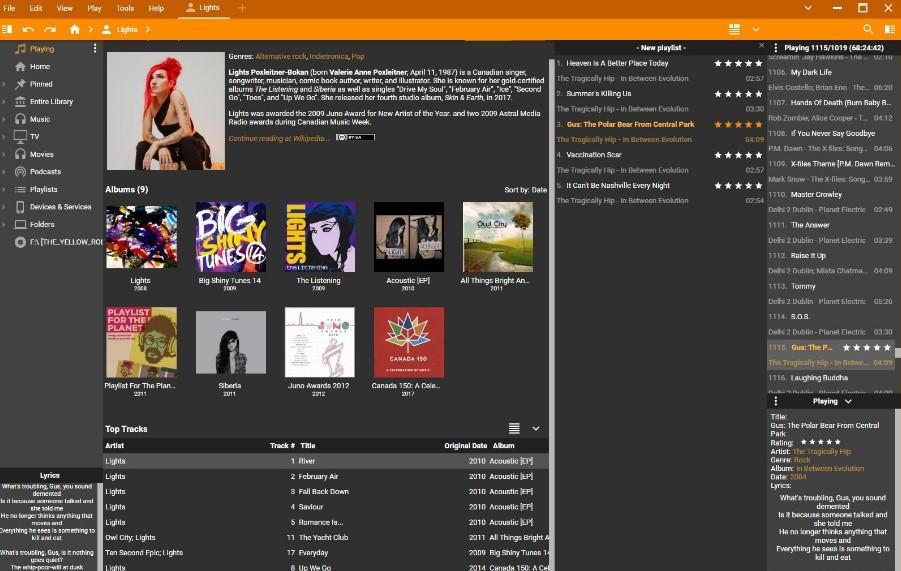This screenshot has width=901, height=571.
Task: Expand the Devices & Services node
Action: pos(4,207)
